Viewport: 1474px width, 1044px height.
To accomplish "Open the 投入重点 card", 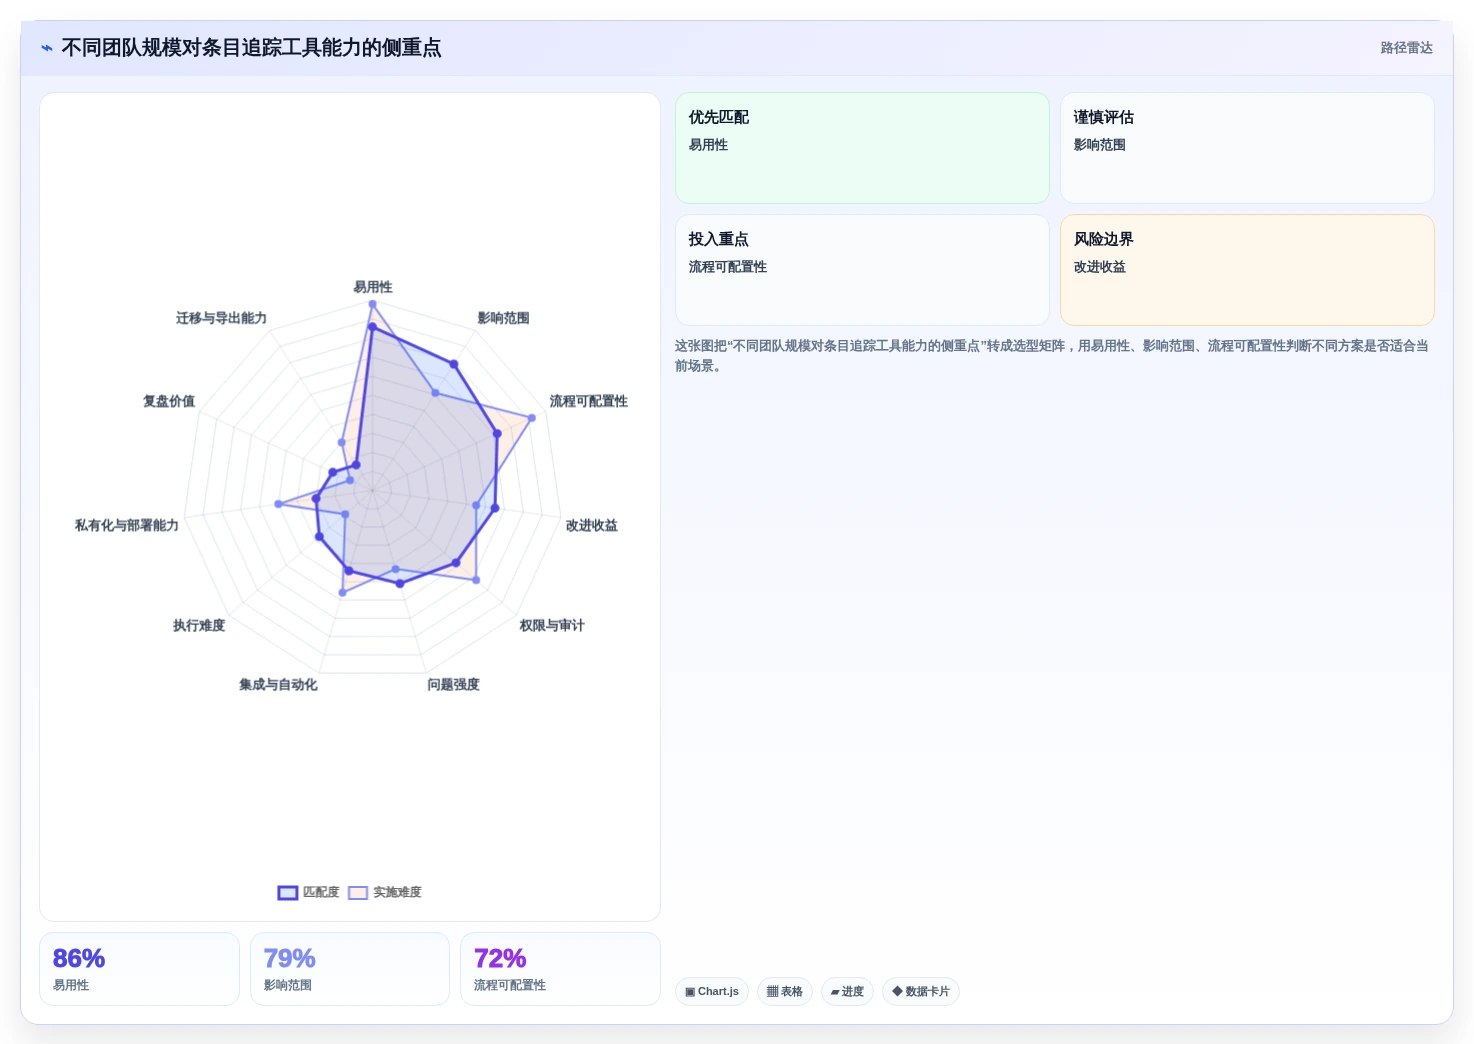I will point(862,270).
